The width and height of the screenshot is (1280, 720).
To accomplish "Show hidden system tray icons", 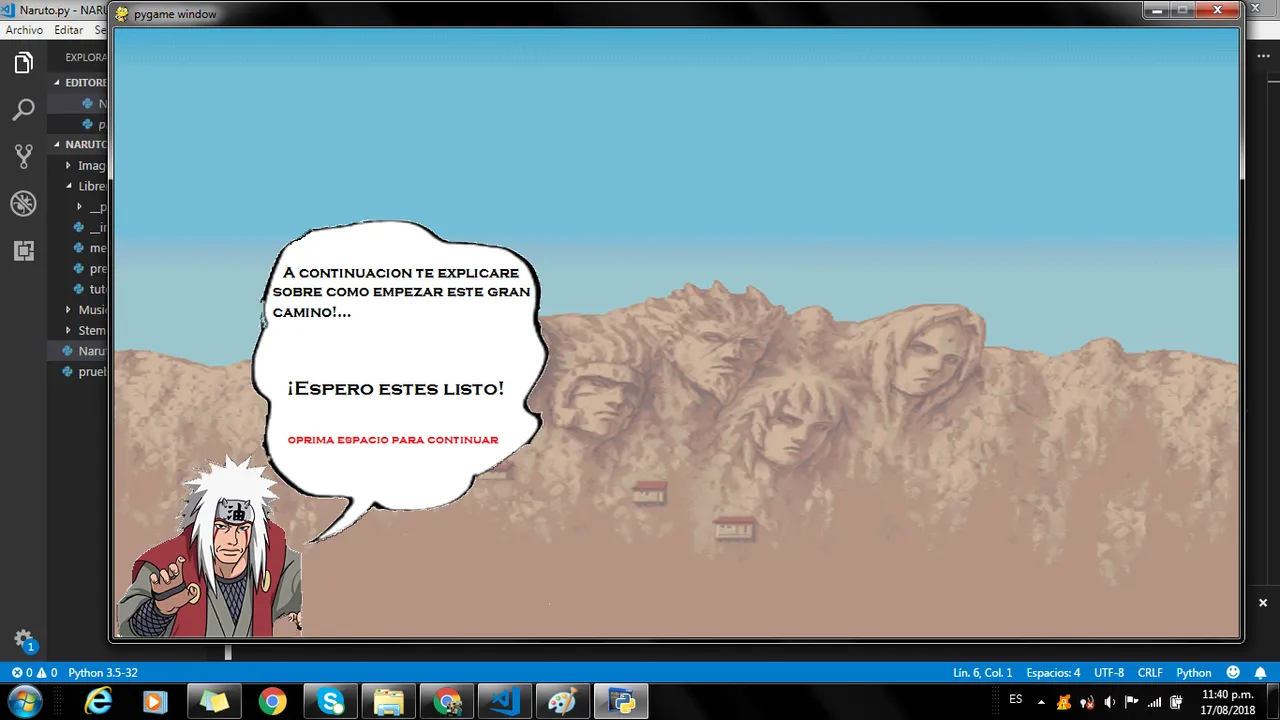I will (x=1041, y=702).
